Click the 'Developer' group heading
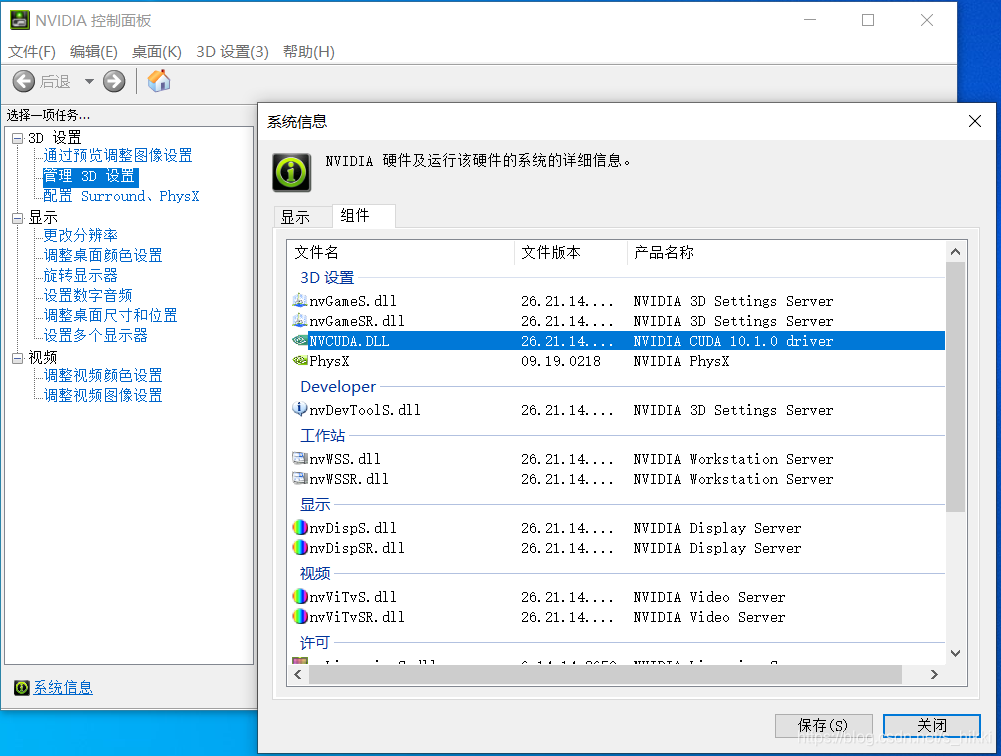Screen dimensions: 1001x756 pos(338,386)
